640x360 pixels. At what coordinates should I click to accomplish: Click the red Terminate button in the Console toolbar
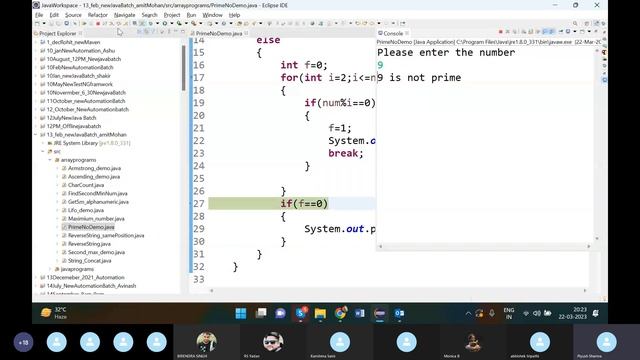point(500,32)
